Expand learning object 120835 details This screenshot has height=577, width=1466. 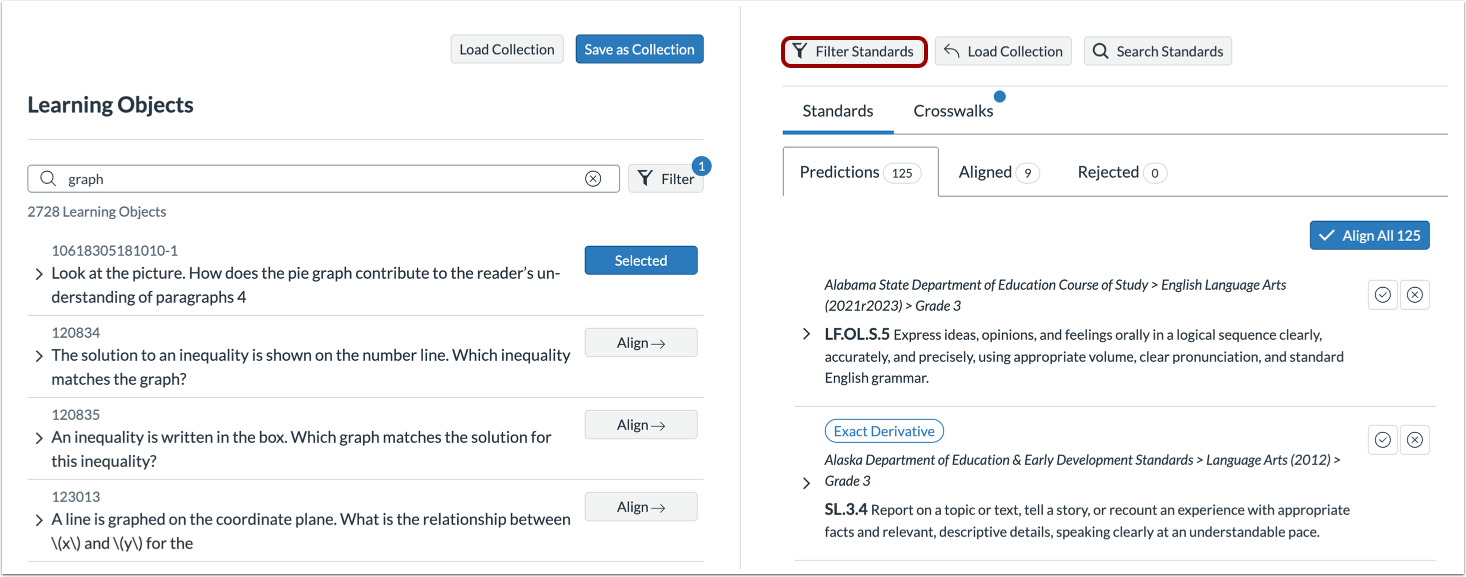tap(40, 438)
